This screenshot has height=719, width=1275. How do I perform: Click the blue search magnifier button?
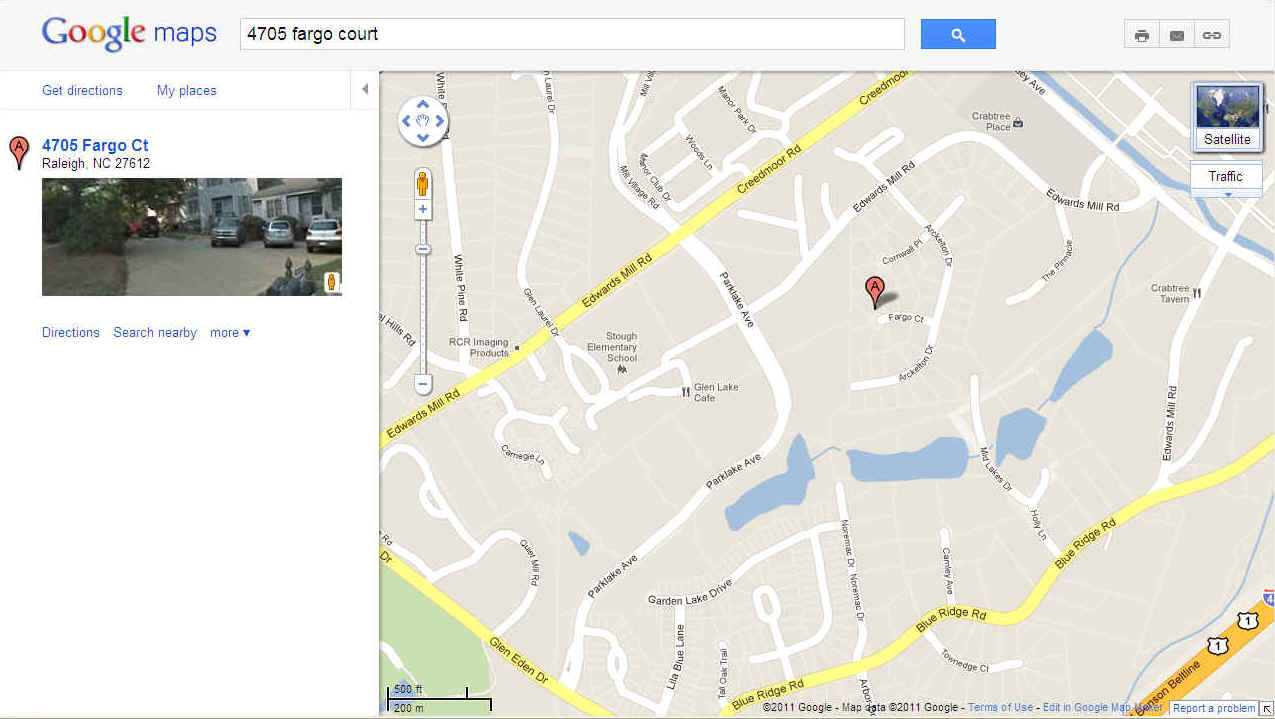click(957, 34)
